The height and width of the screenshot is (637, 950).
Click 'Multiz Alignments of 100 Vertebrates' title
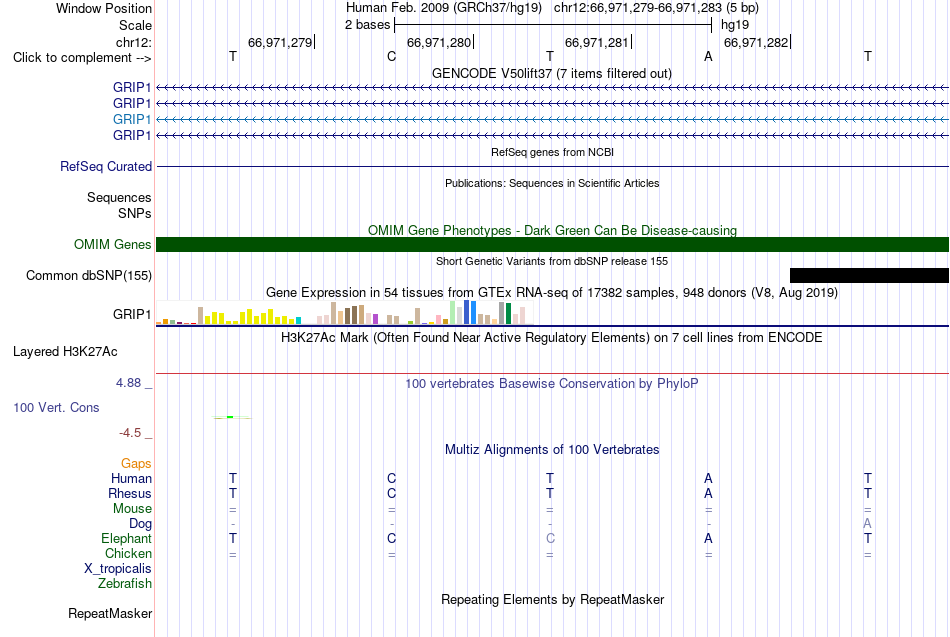552,450
